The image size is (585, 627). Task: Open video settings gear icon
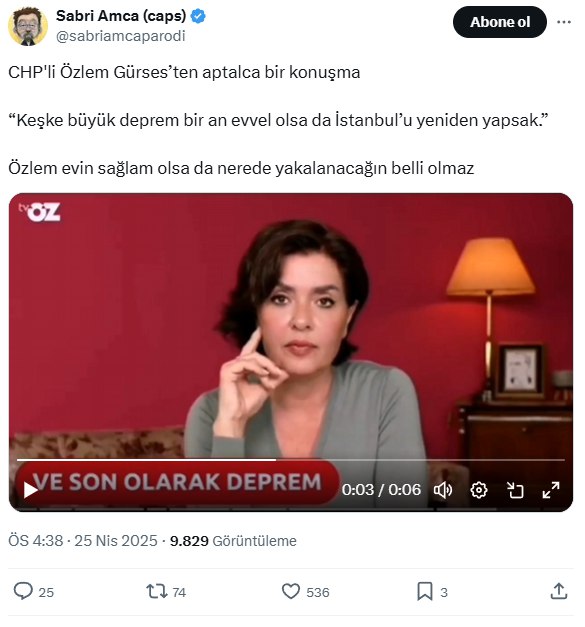tap(479, 490)
